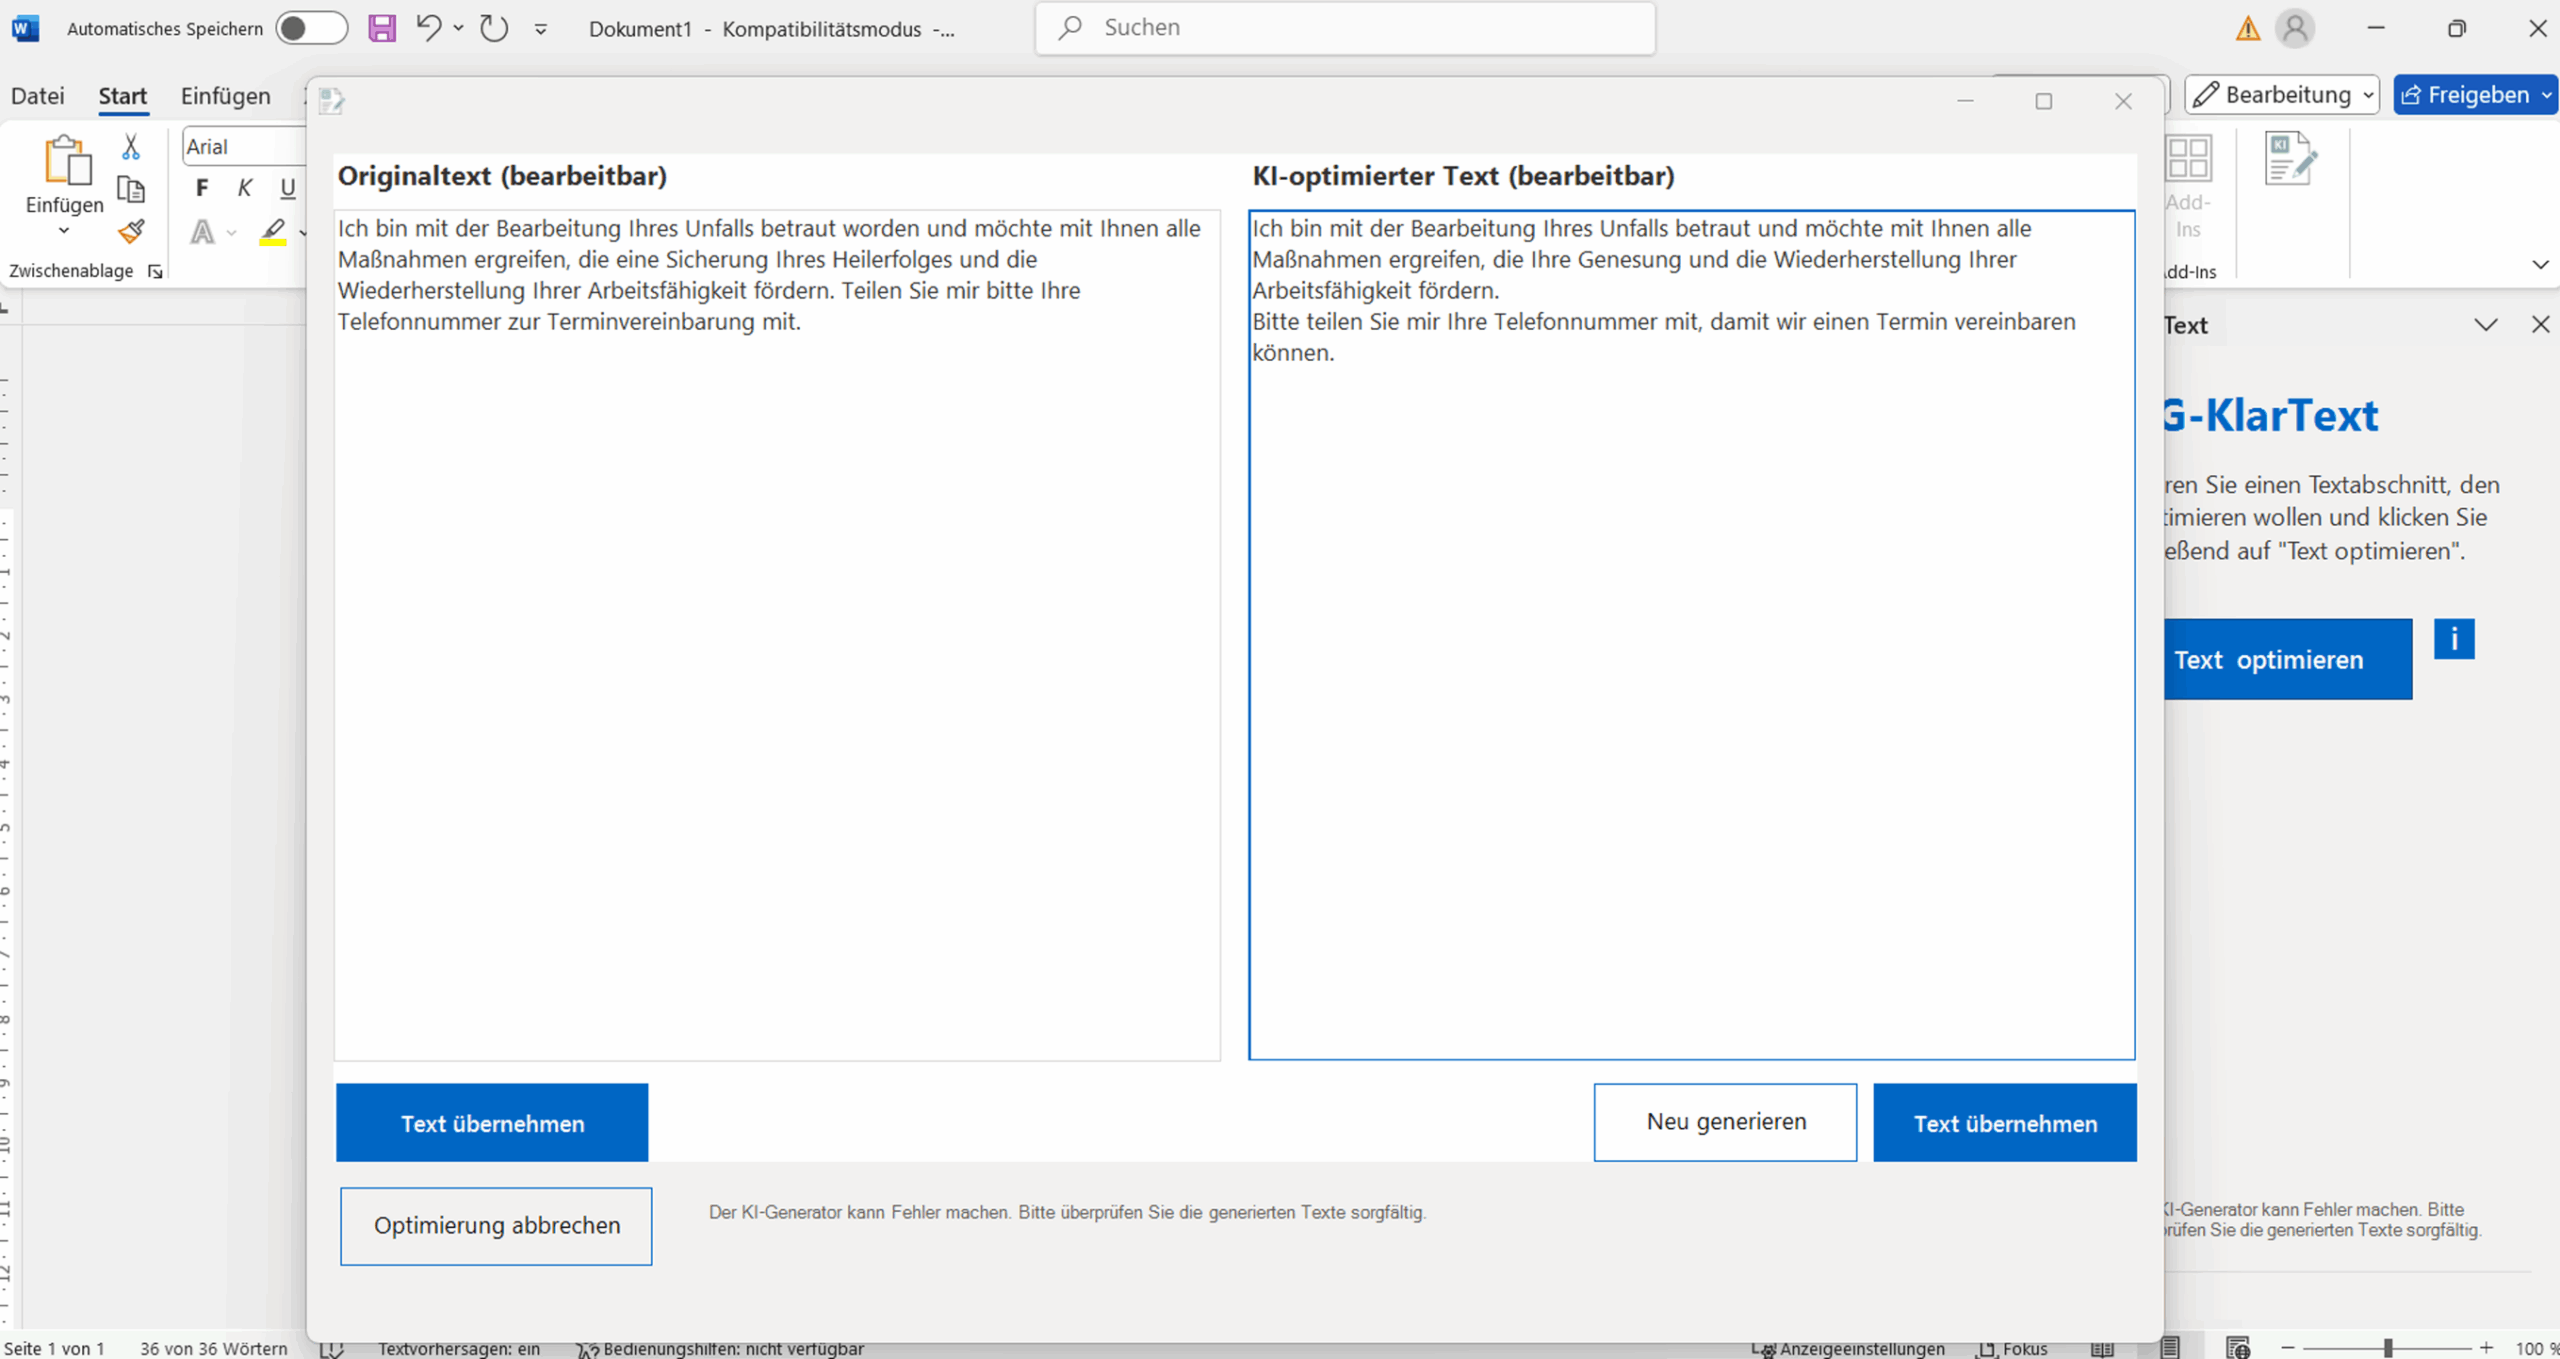Open the Datei menu

(x=37, y=96)
